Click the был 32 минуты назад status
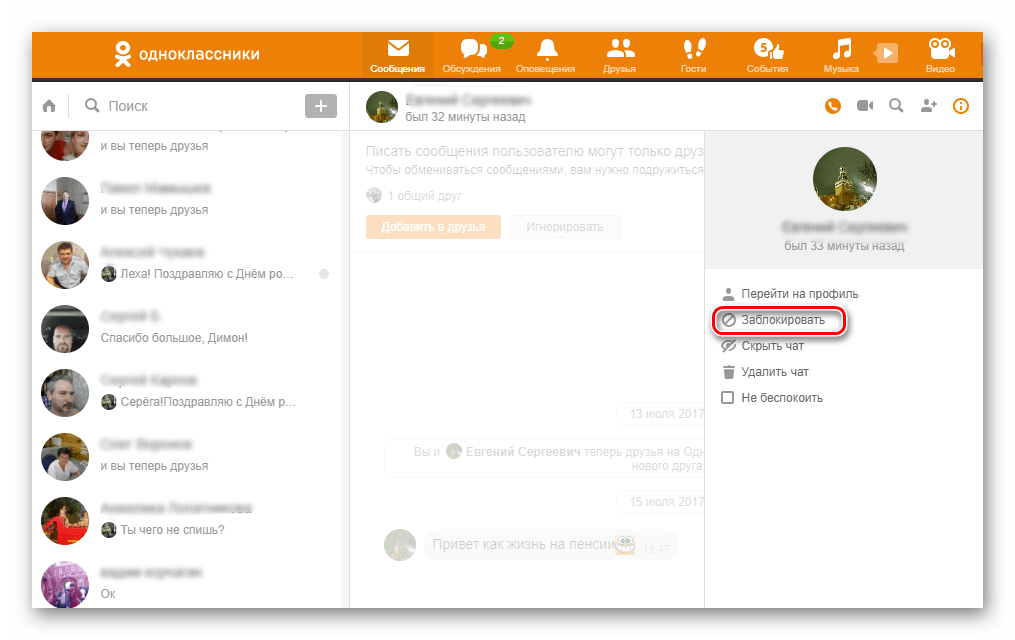The width and height of the screenshot is (1015, 640). tap(465, 117)
